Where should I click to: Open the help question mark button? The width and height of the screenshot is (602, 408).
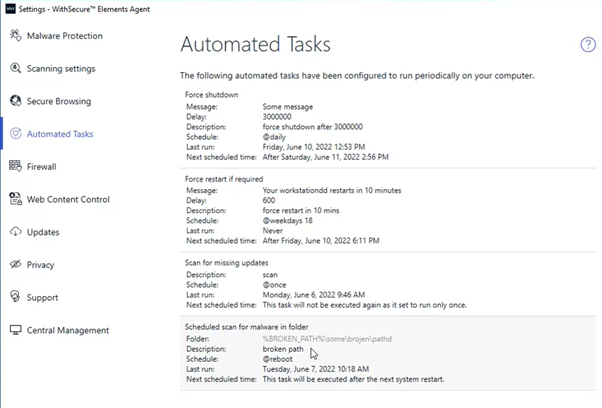(x=588, y=45)
